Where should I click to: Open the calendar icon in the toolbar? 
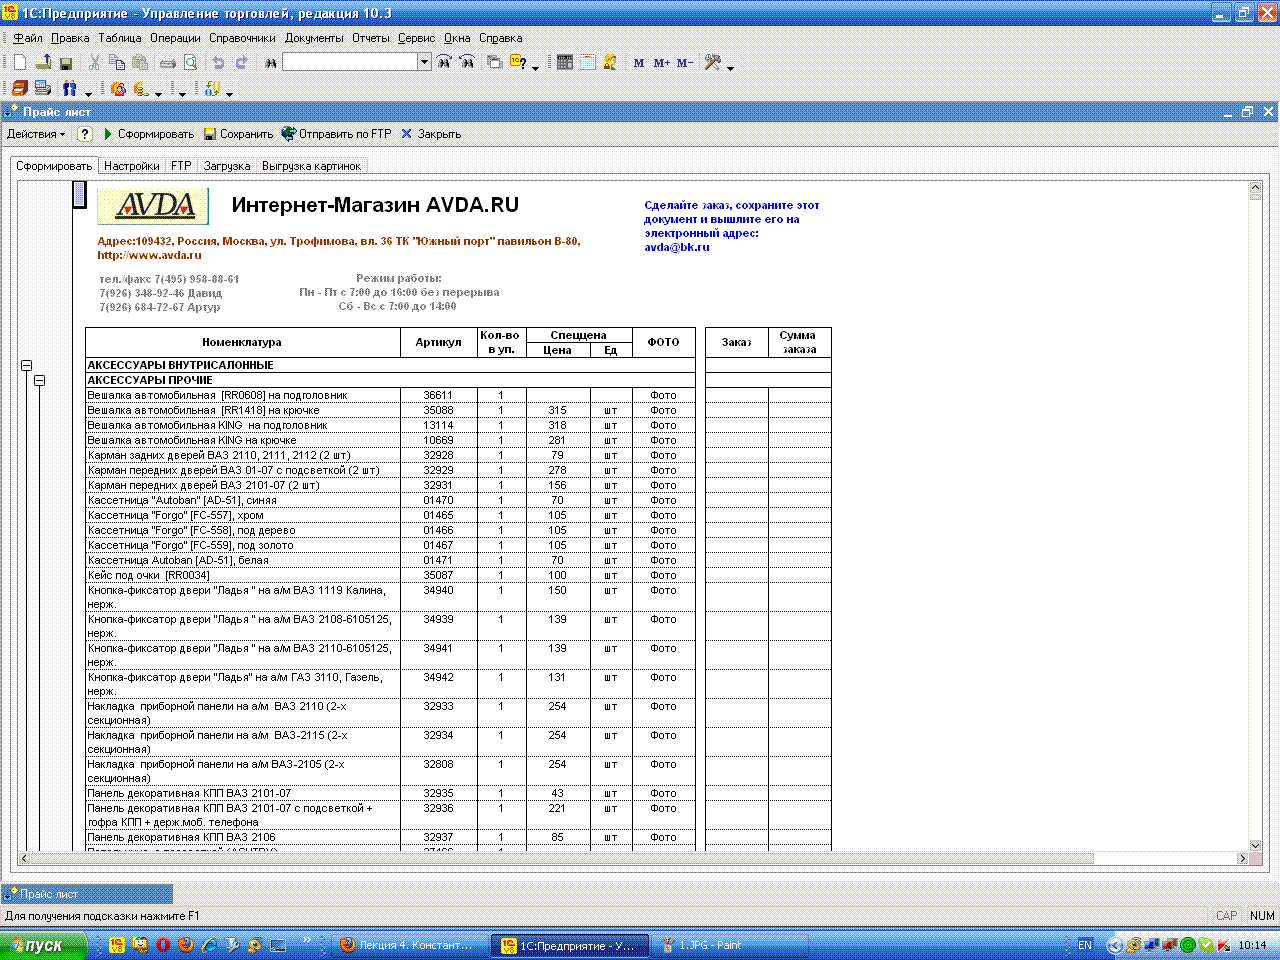[587, 62]
